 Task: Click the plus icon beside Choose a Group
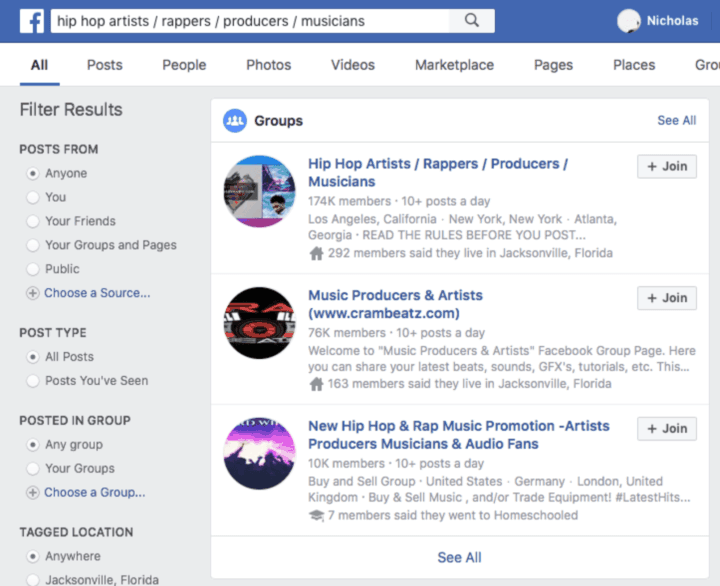tap(33, 492)
